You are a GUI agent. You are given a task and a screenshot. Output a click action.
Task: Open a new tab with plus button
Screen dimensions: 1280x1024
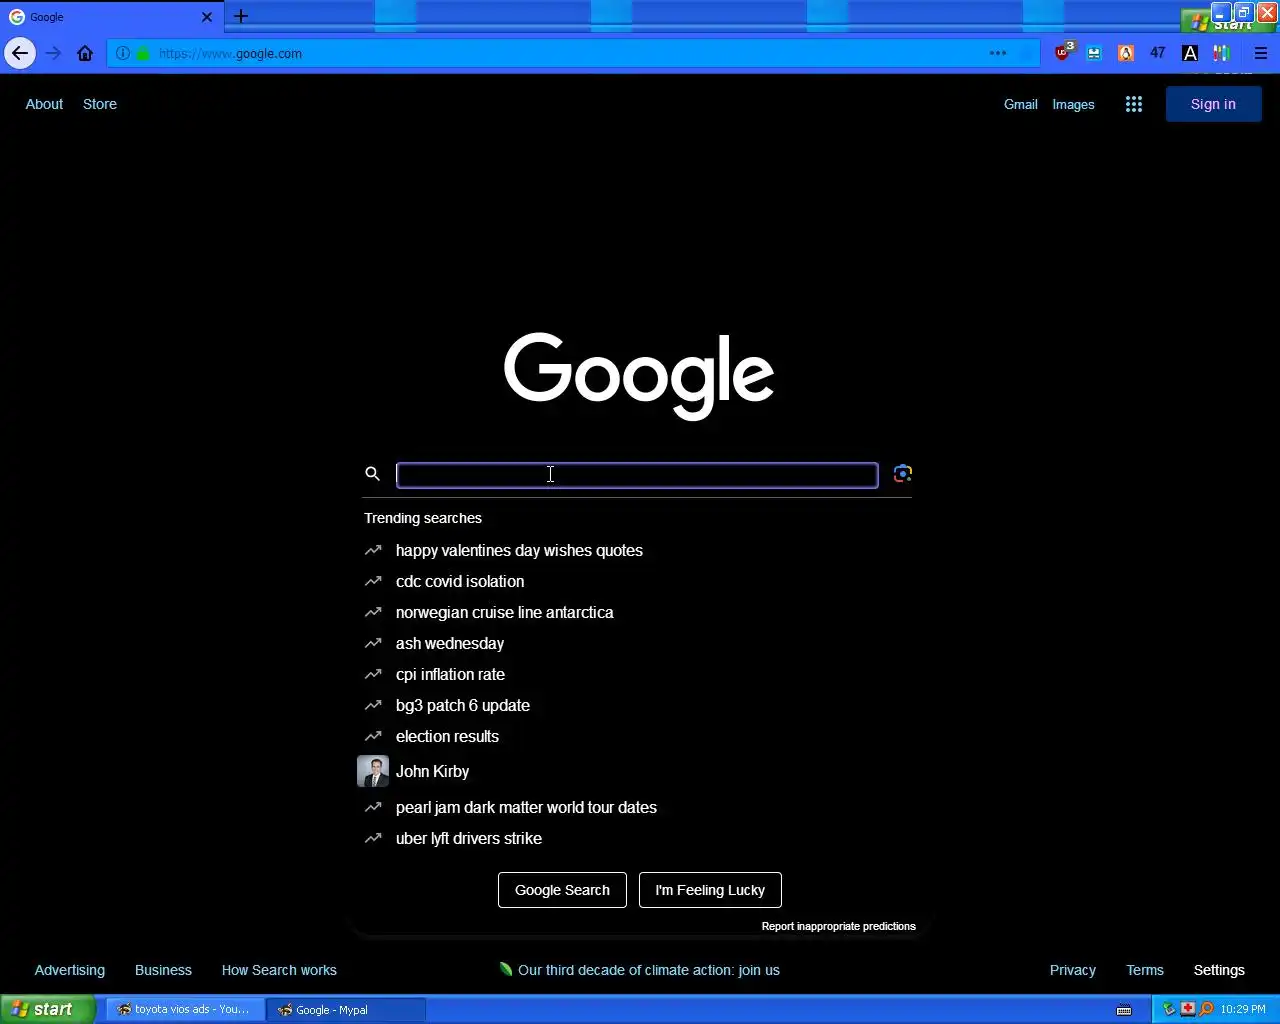pyautogui.click(x=241, y=16)
